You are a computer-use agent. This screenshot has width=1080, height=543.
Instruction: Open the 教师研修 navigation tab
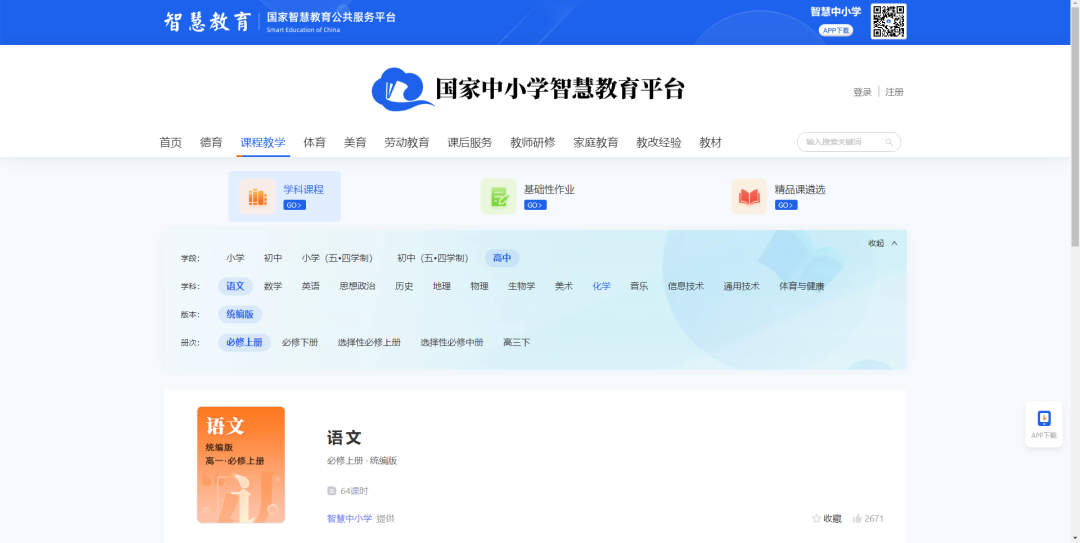(x=532, y=143)
